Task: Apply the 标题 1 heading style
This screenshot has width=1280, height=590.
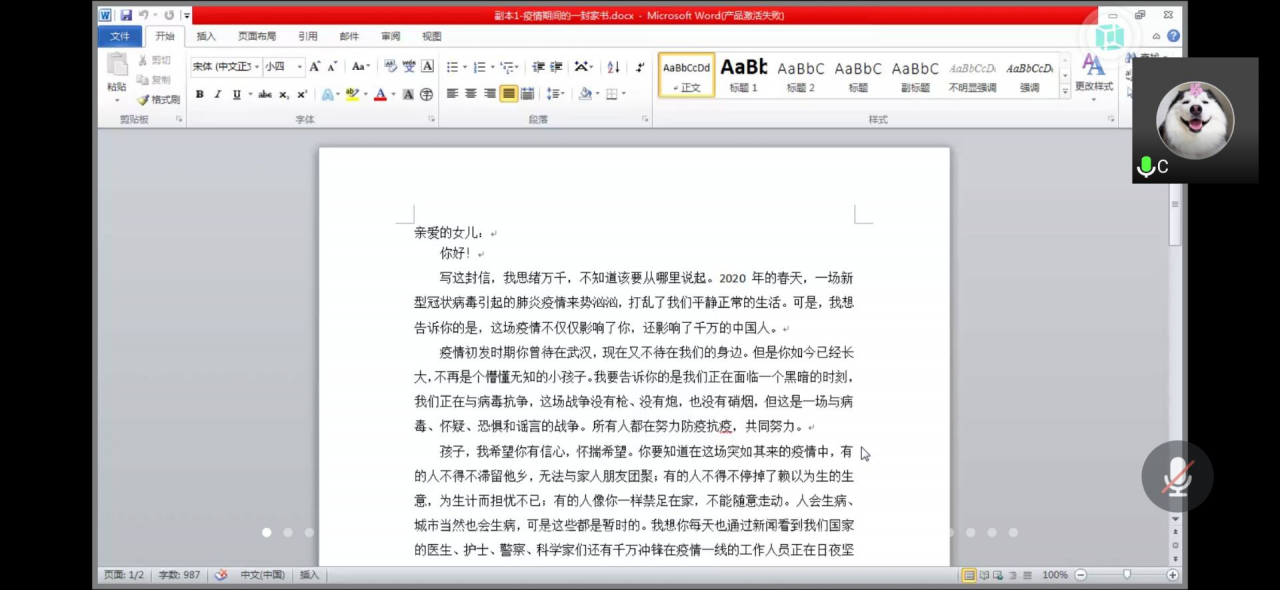Action: pyautogui.click(x=743, y=75)
